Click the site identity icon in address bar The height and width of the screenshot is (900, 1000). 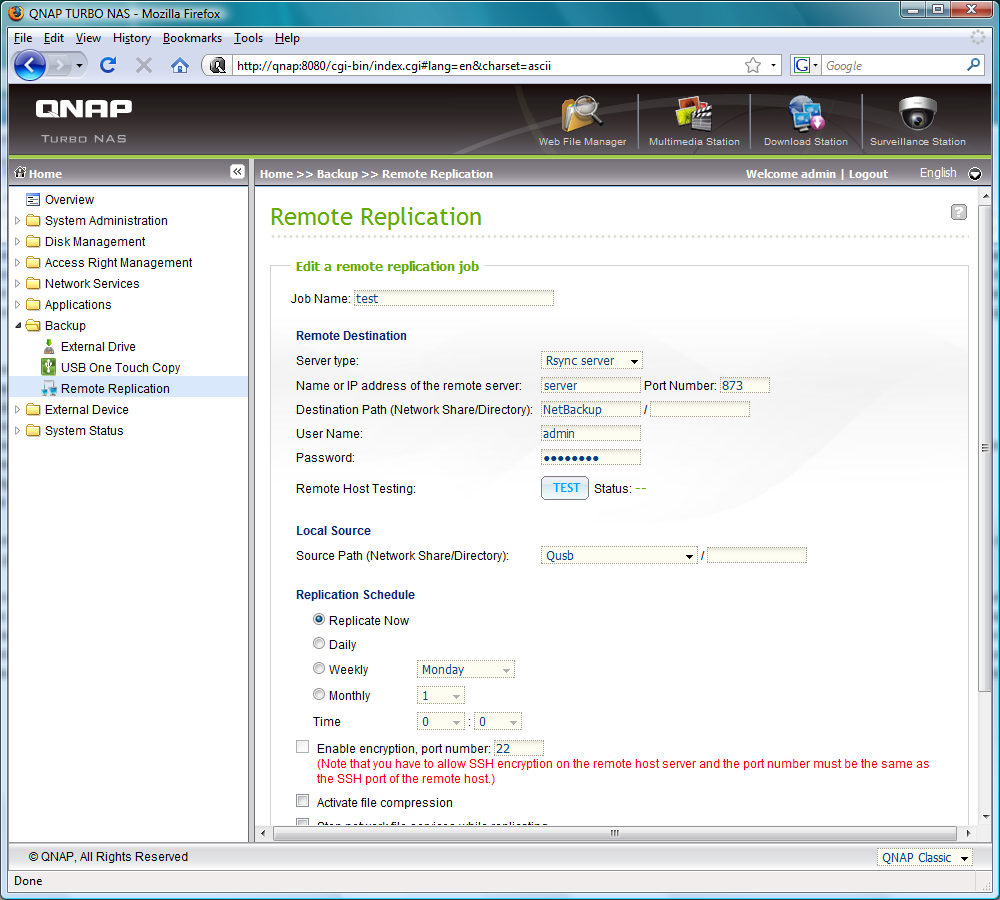[x=217, y=65]
